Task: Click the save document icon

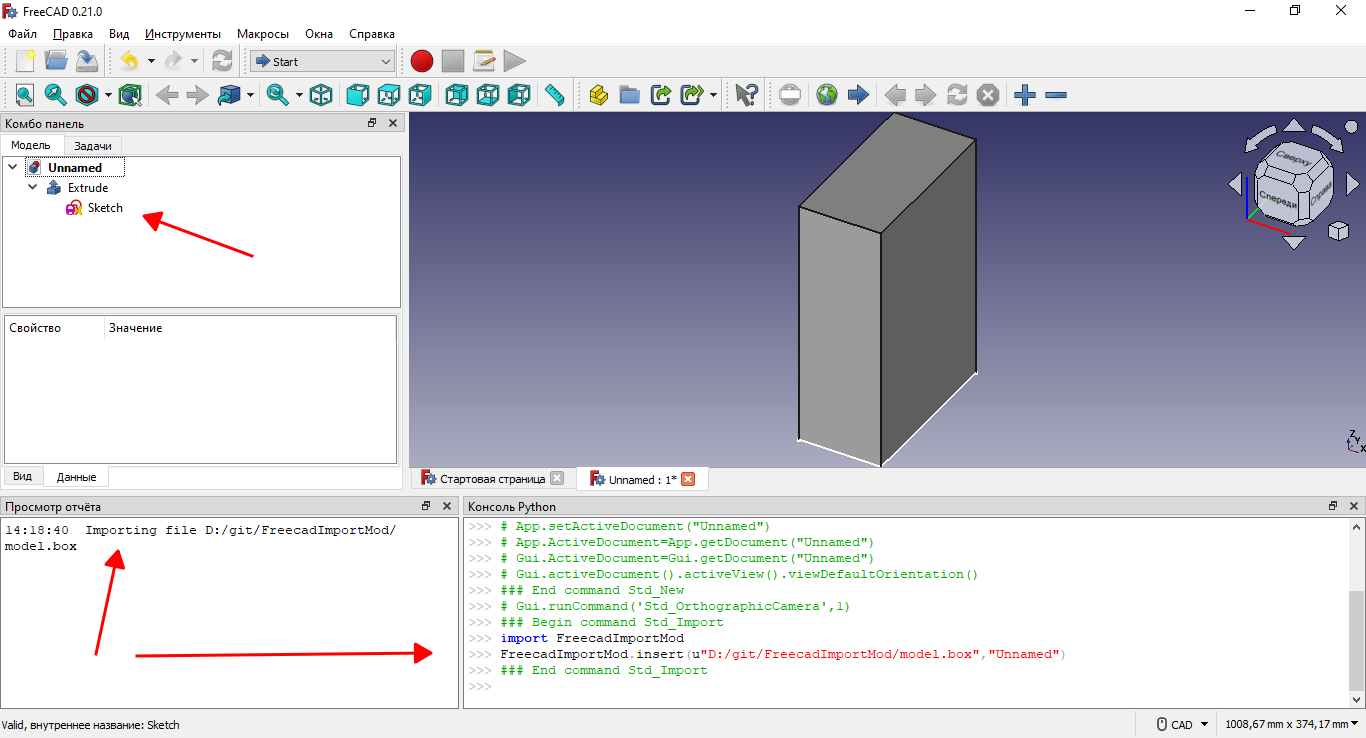Action: click(x=87, y=61)
